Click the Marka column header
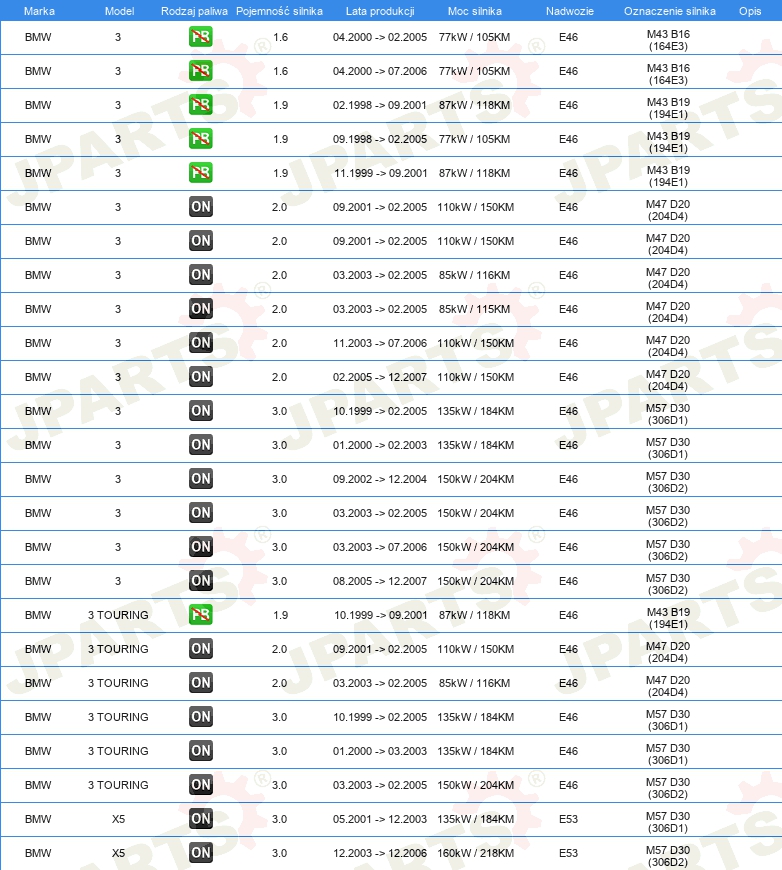The width and height of the screenshot is (782, 870). point(39,11)
